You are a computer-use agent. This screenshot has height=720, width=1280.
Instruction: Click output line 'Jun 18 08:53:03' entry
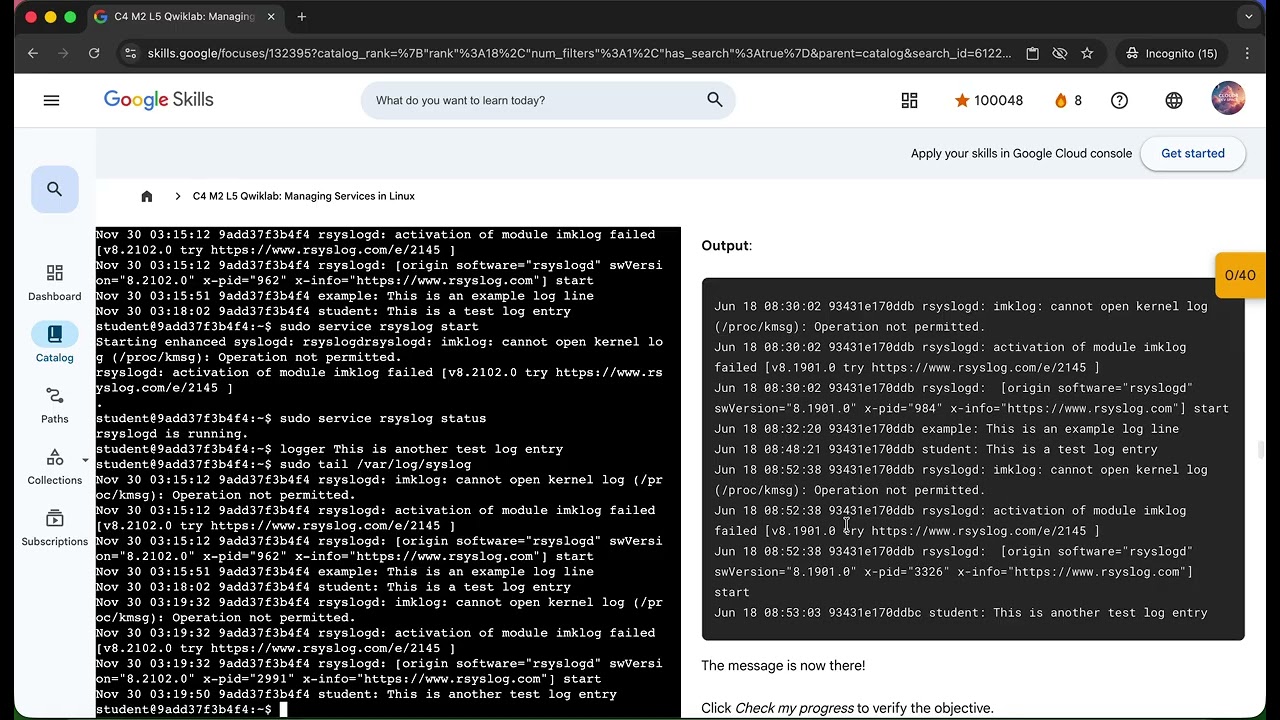961,613
